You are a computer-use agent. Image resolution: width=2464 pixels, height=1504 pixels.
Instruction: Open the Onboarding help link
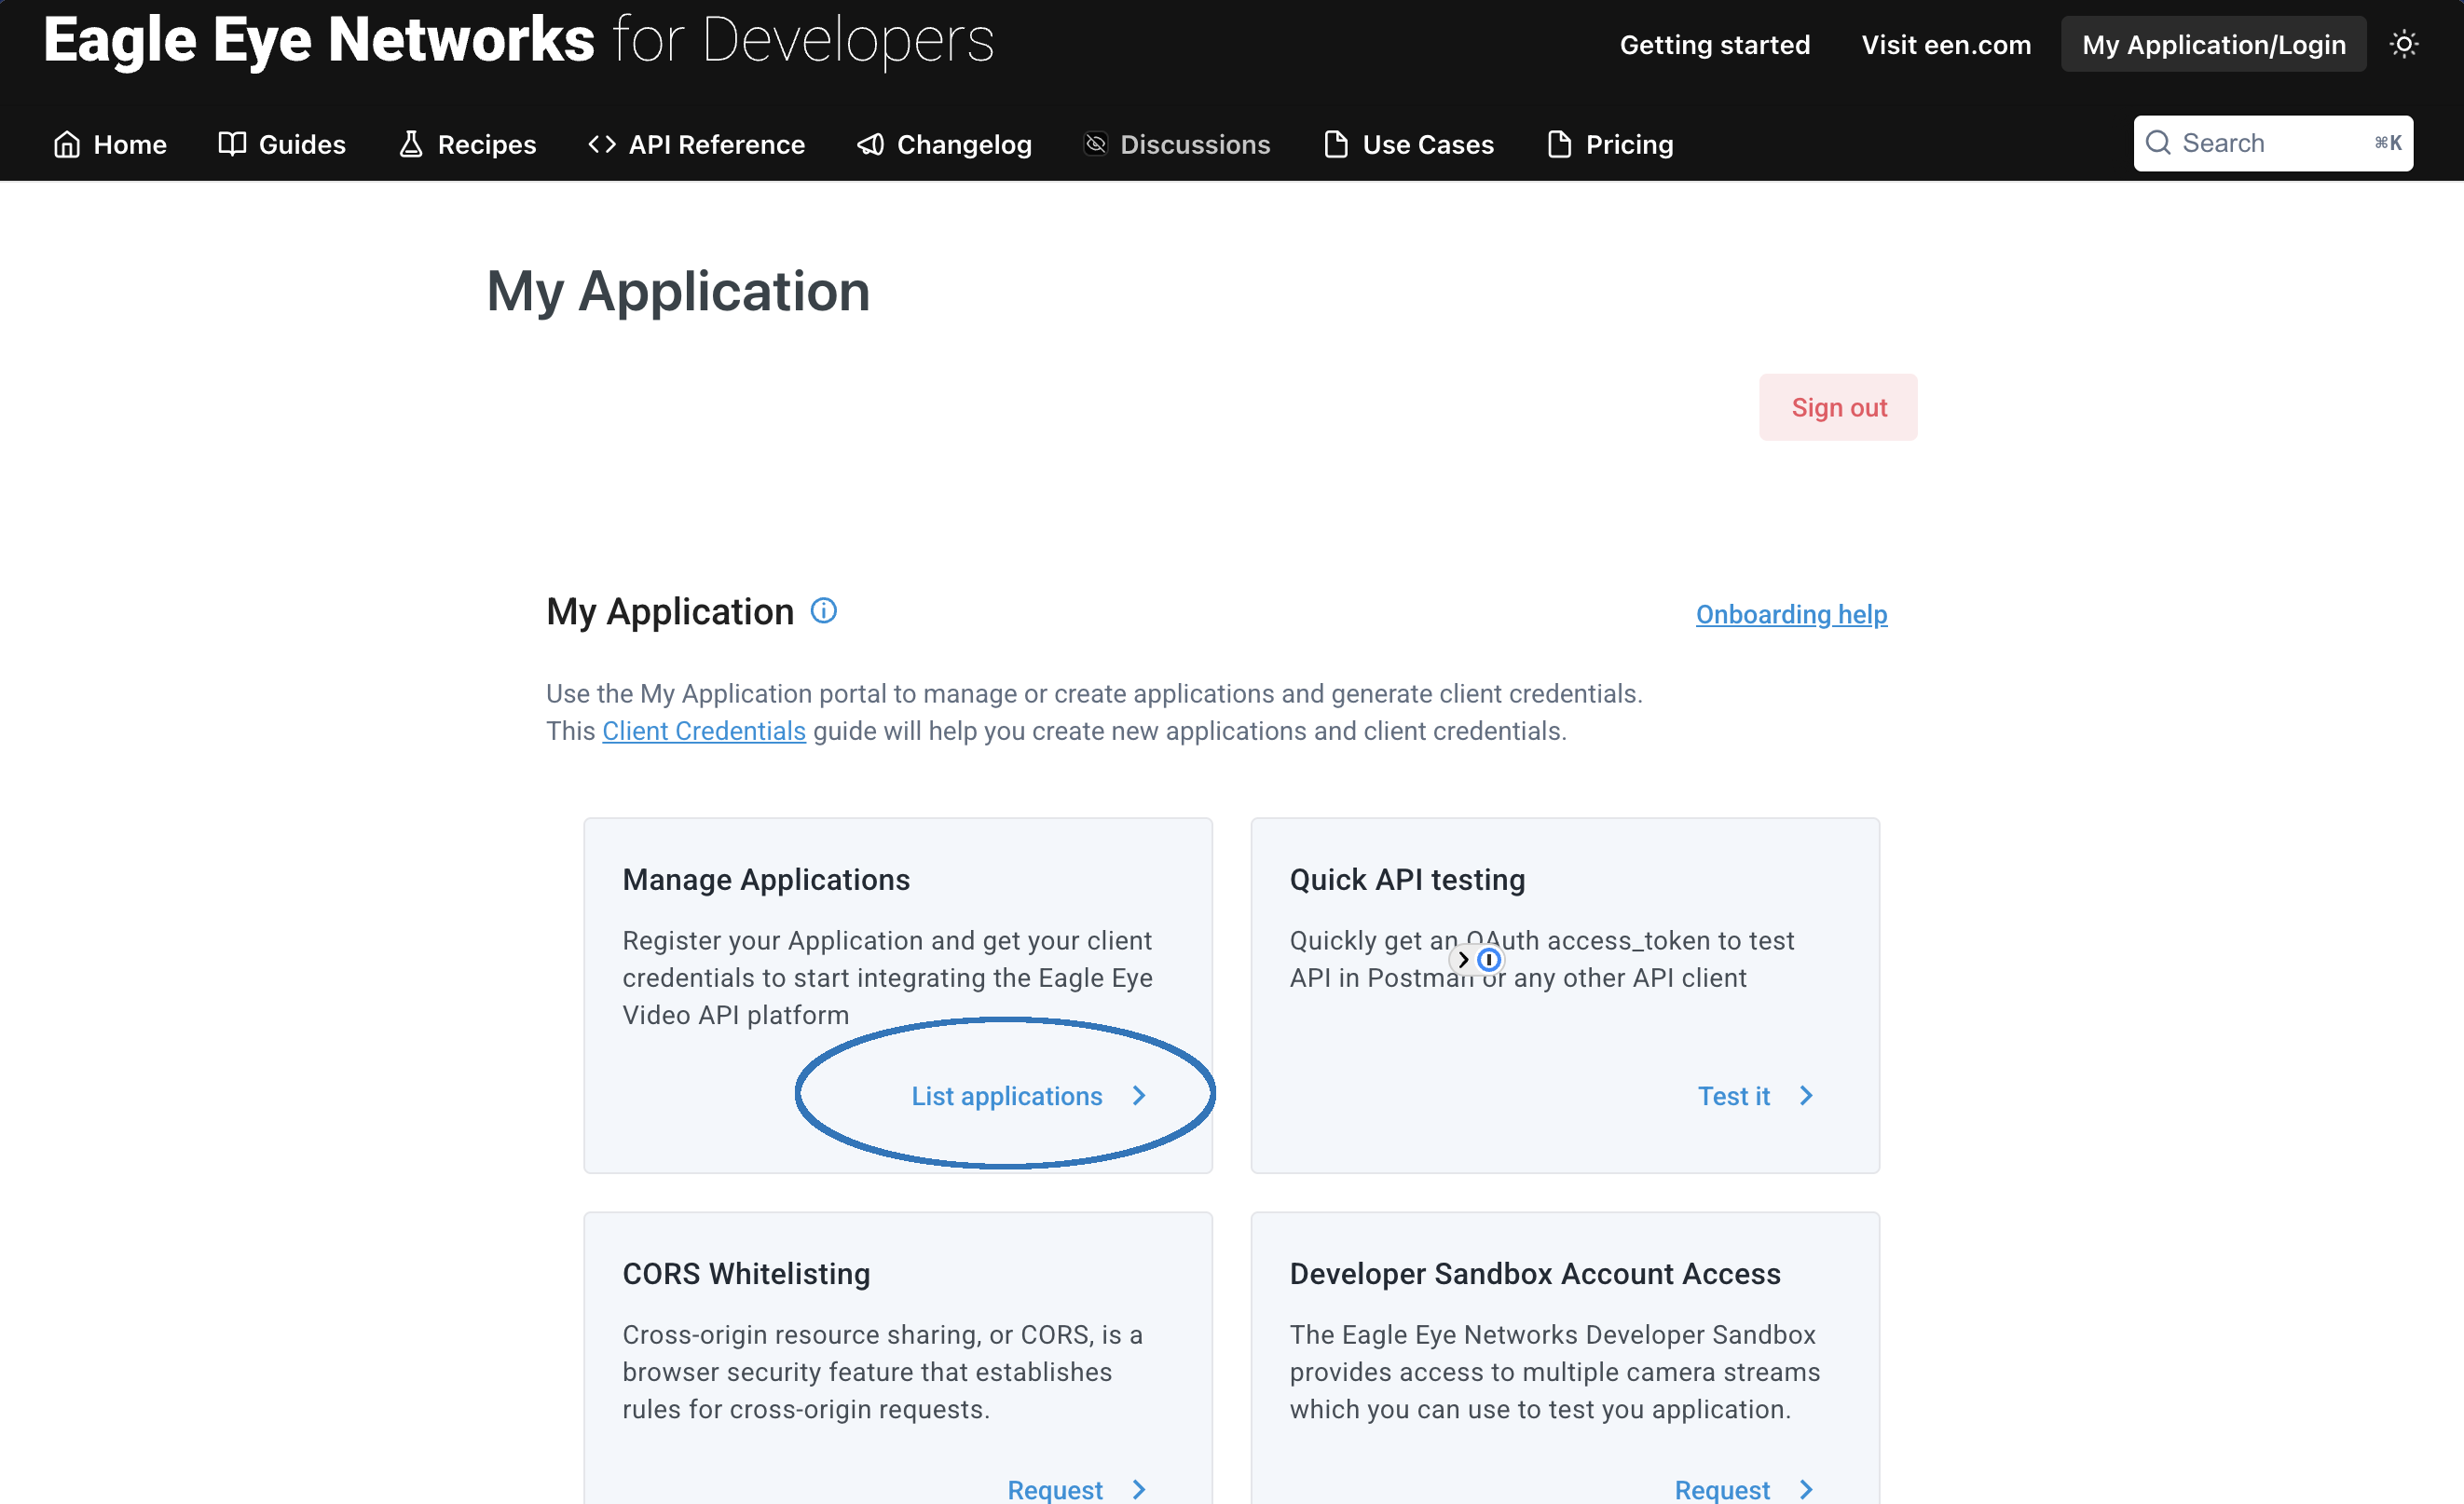[x=1791, y=614]
